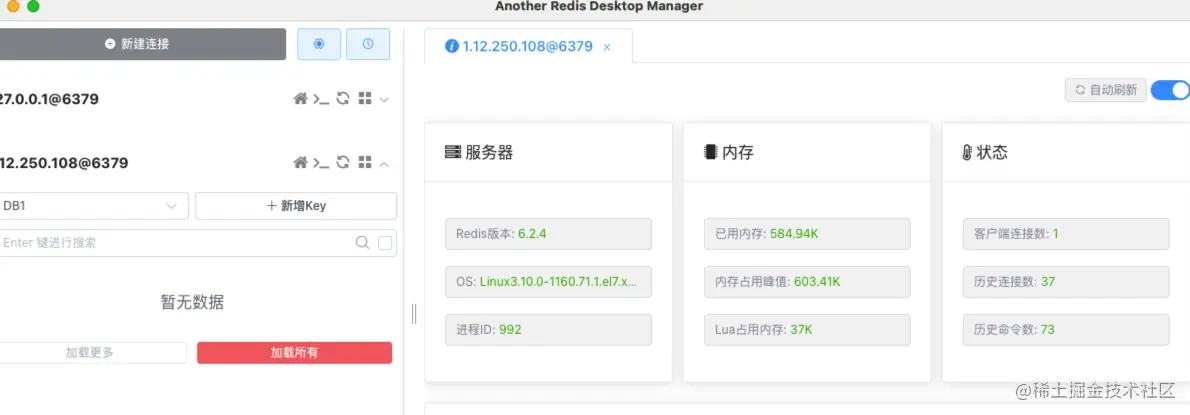
Task: Open grid menu icon for 27.0.0.1@6379
Action: 364,99
